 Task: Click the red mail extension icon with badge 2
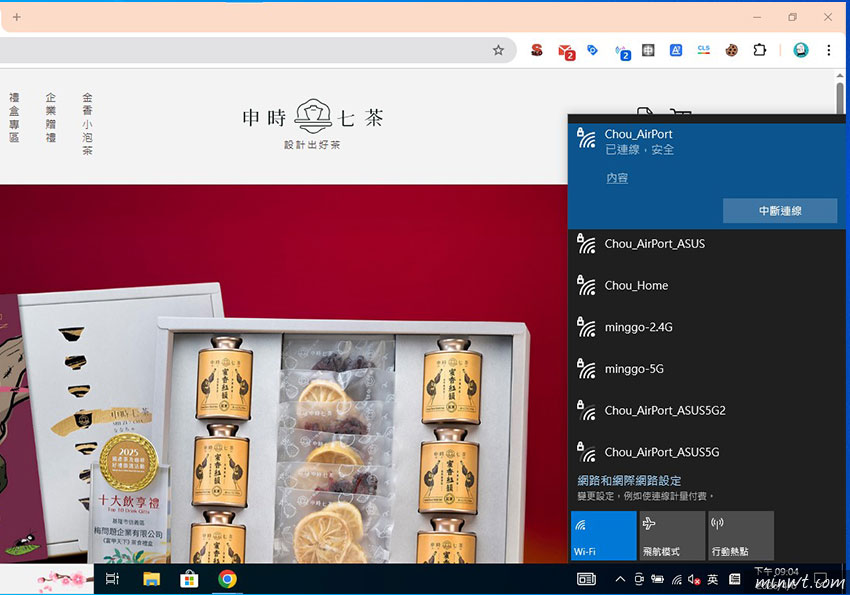point(565,50)
